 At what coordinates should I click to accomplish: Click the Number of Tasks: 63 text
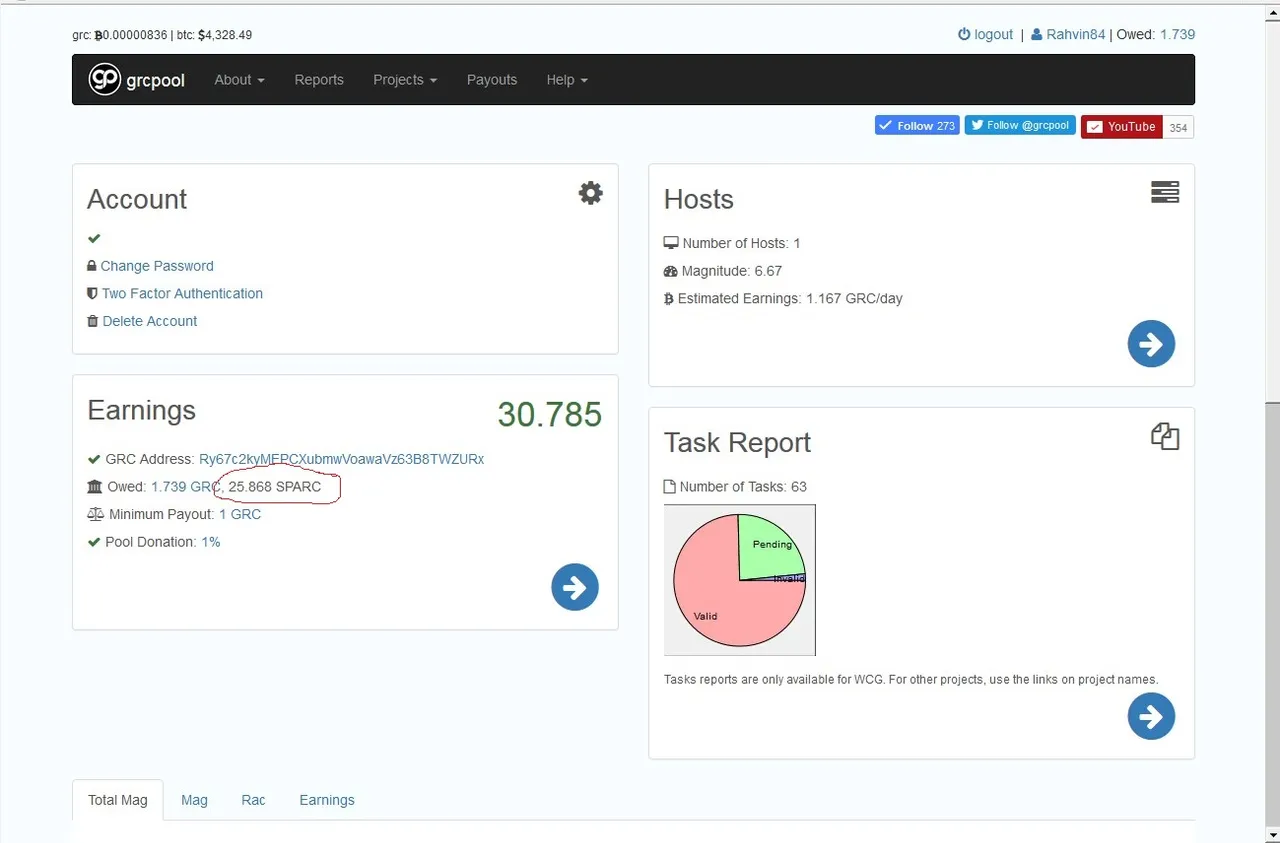tap(743, 486)
